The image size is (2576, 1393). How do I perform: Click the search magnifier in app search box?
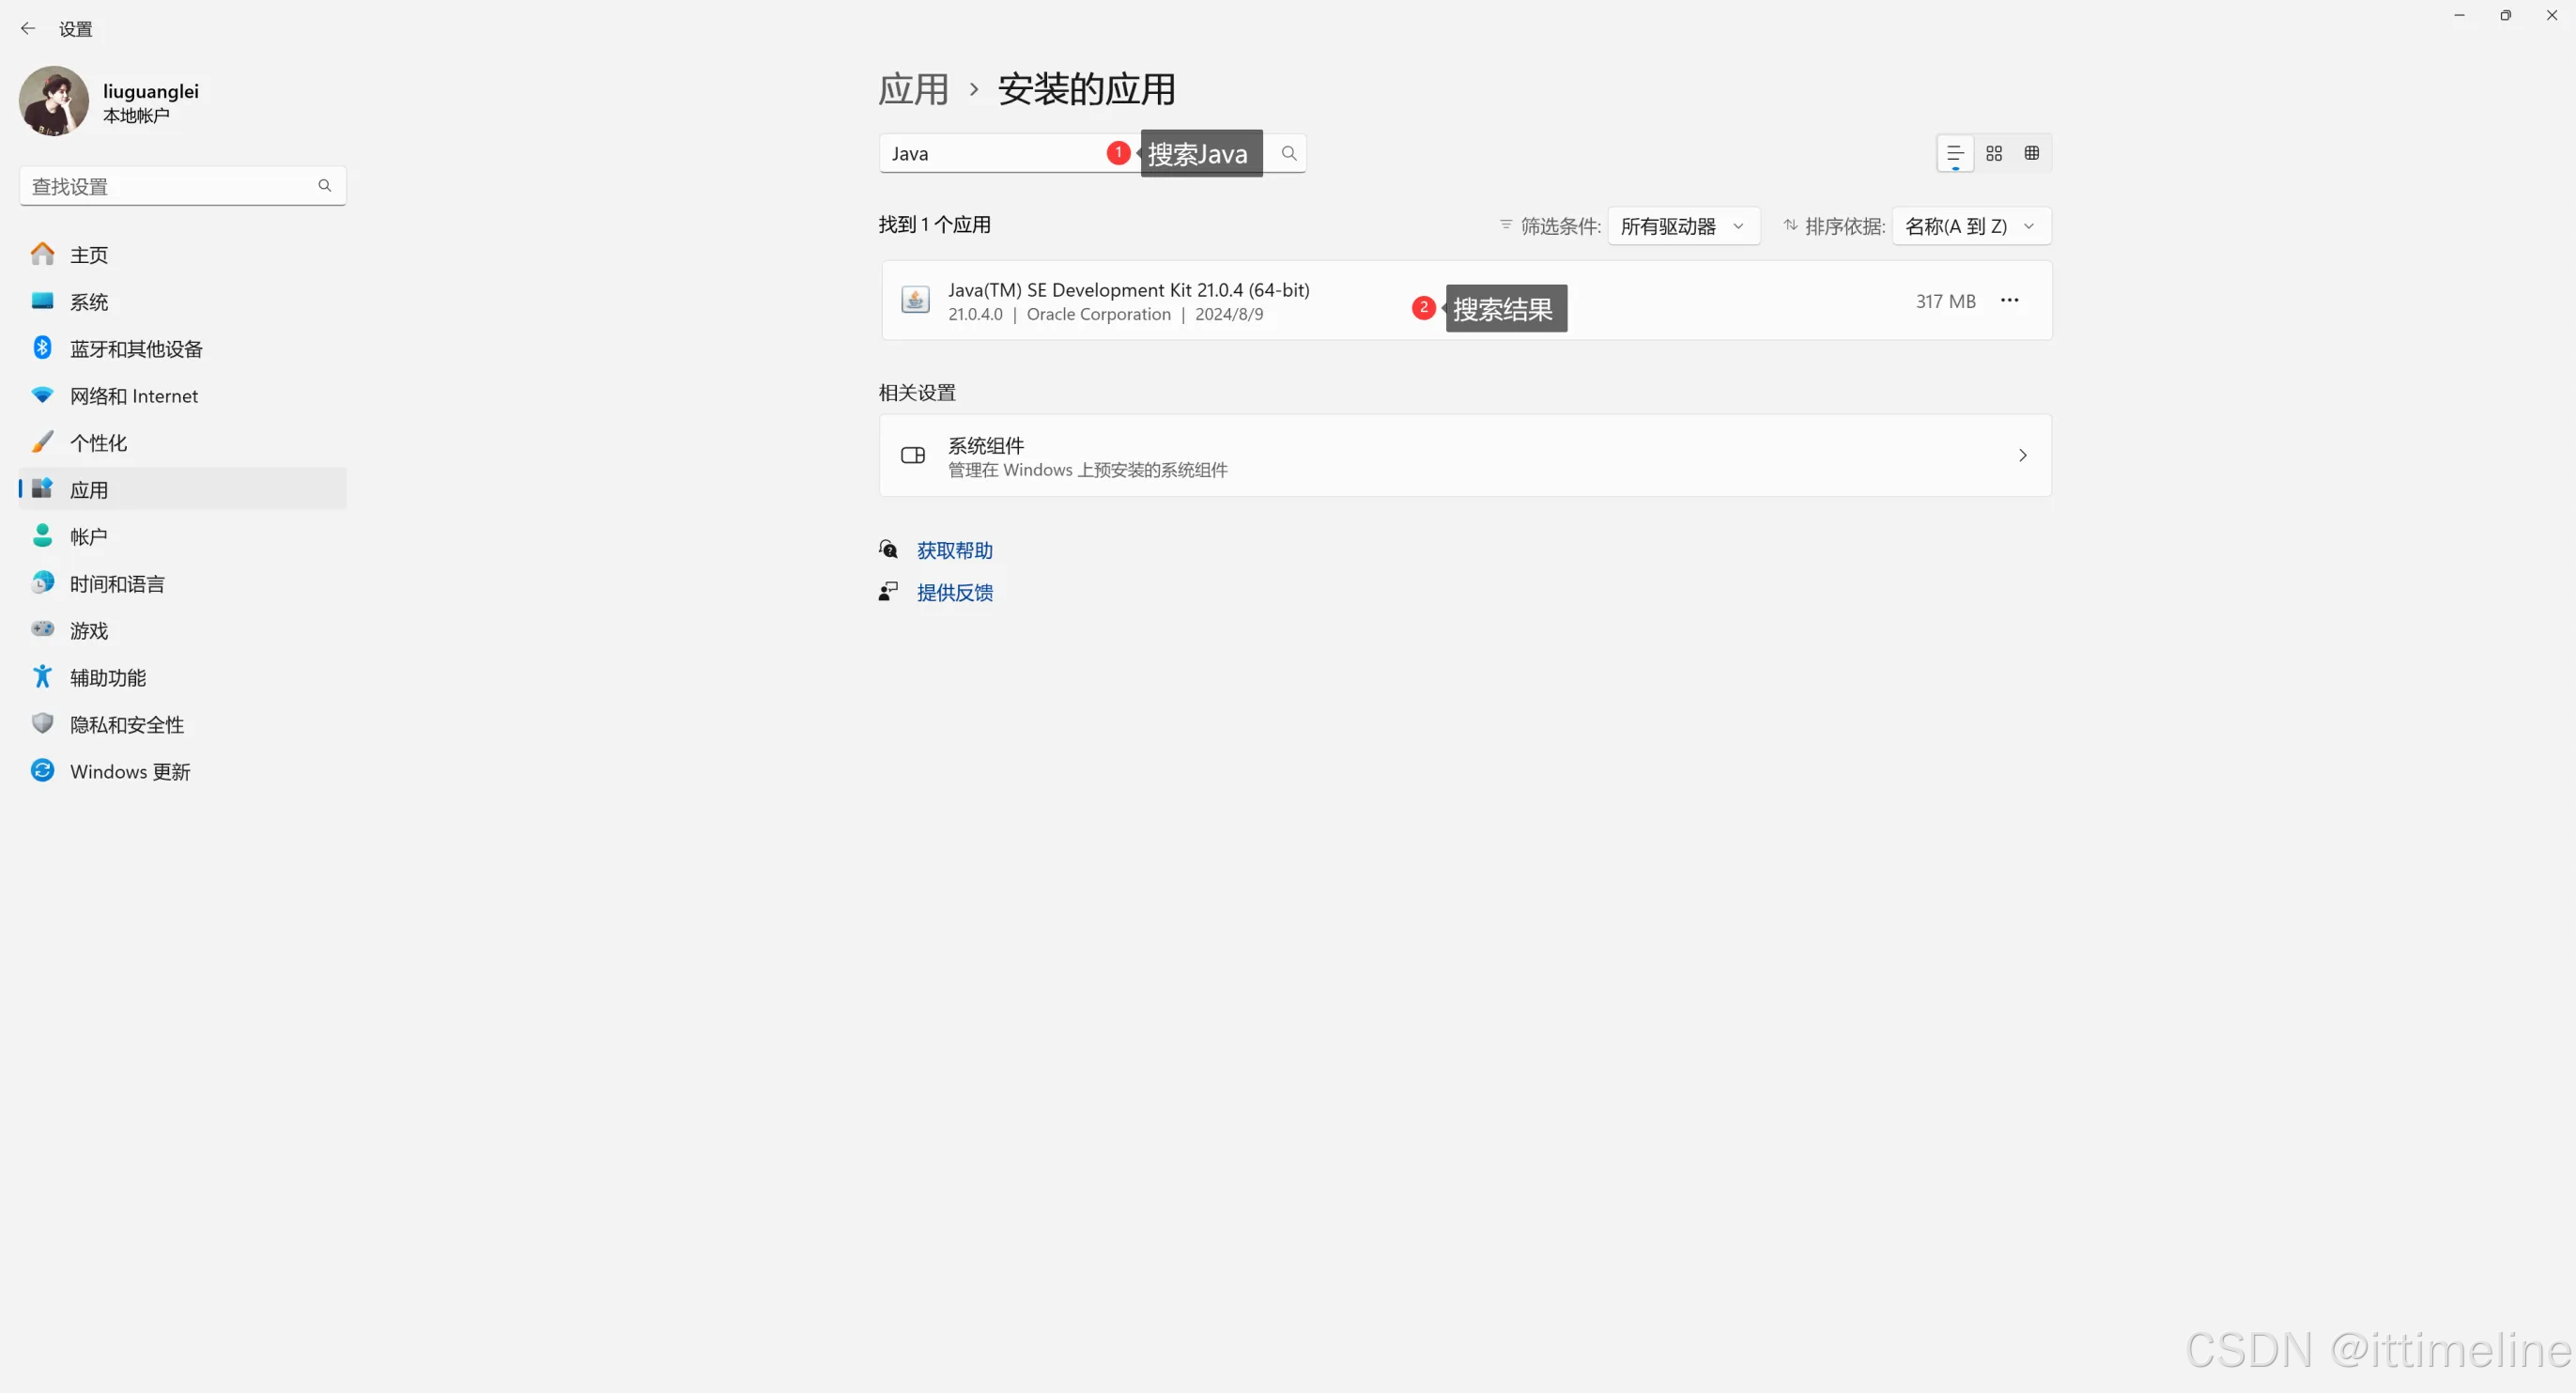(x=1289, y=153)
